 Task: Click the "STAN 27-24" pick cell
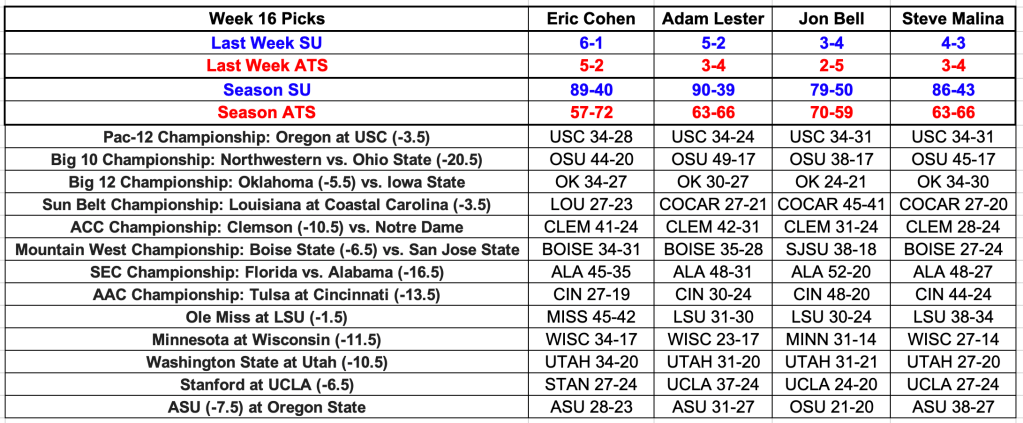click(591, 384)
